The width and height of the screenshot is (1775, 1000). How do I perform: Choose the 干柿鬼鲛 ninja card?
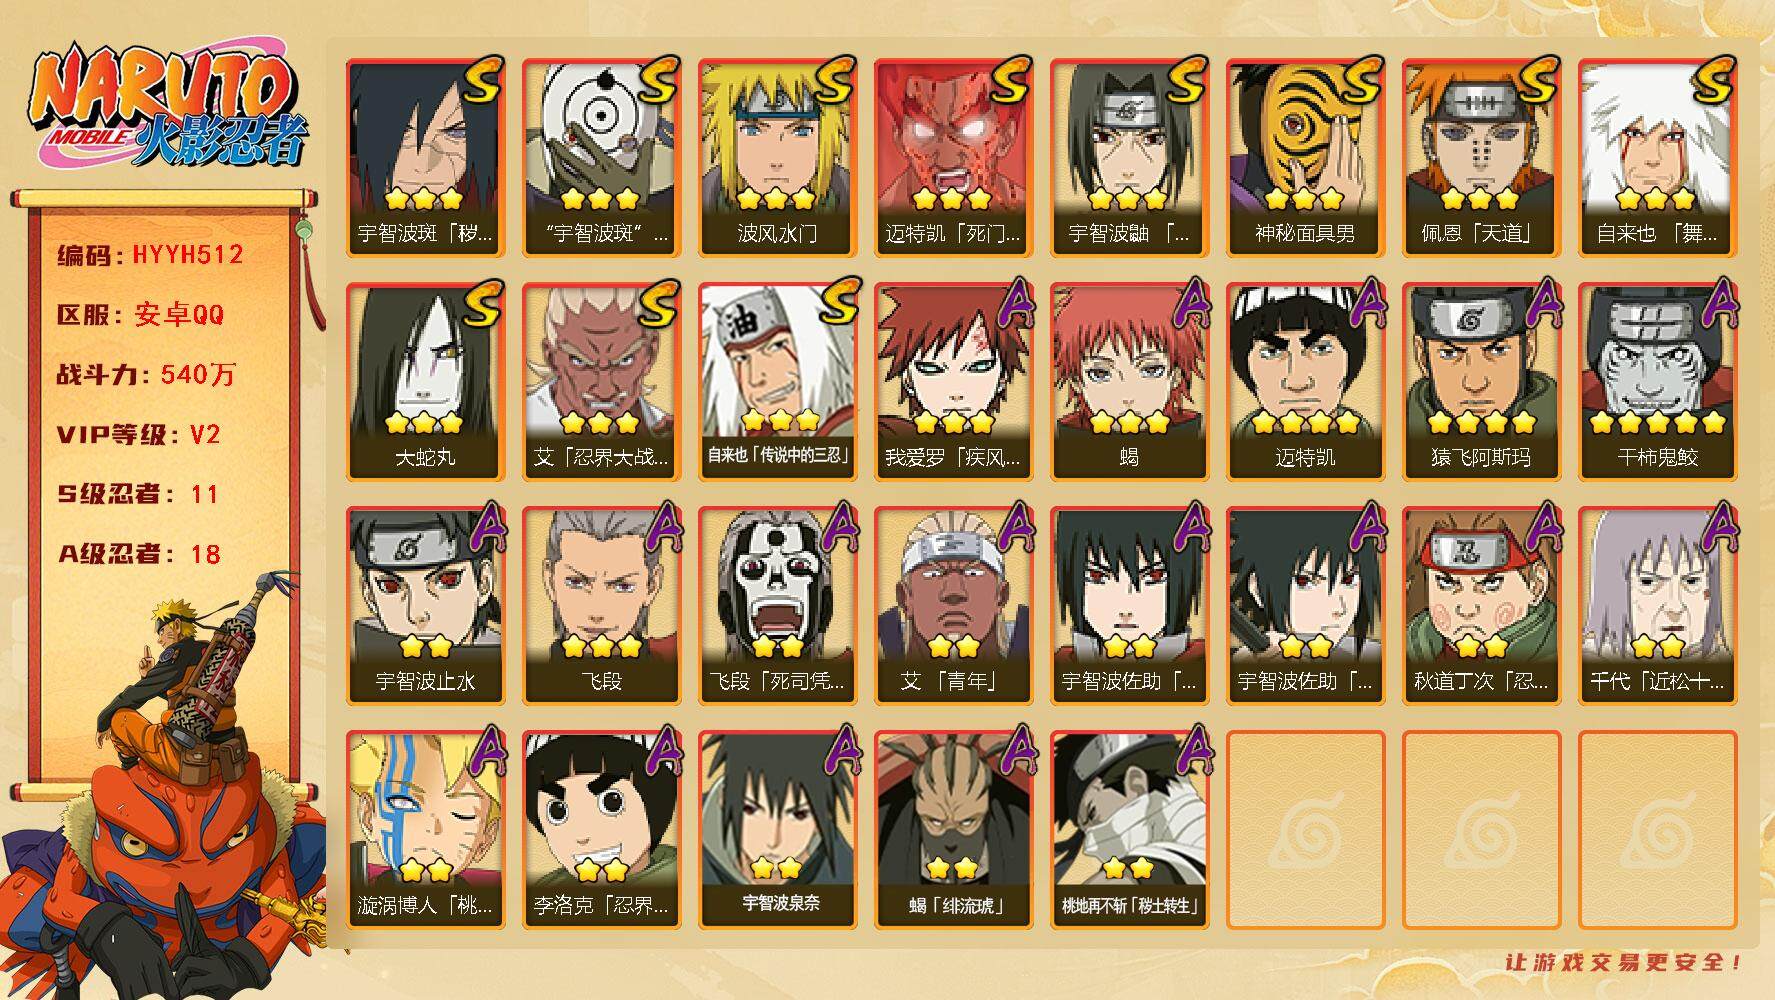click(x=1657, y=382)
